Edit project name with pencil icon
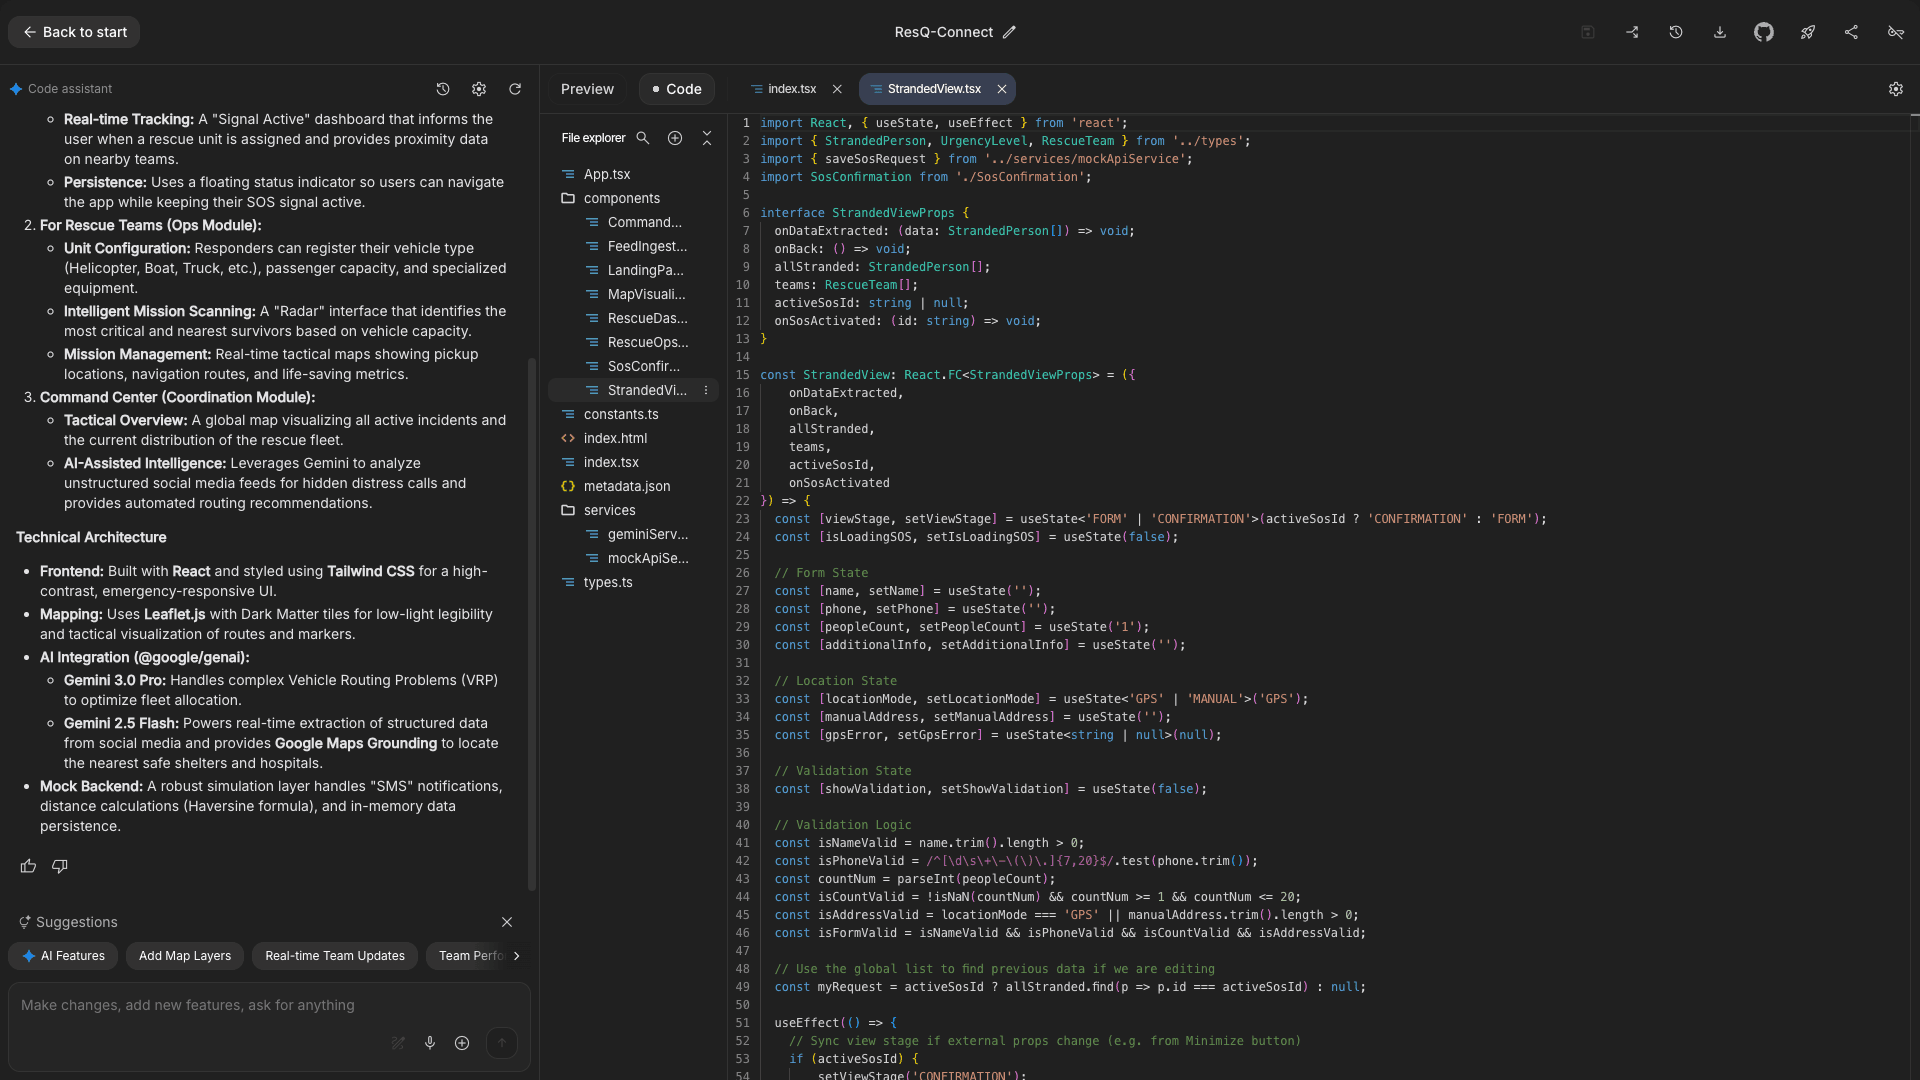 click(x=1009, y=32)
